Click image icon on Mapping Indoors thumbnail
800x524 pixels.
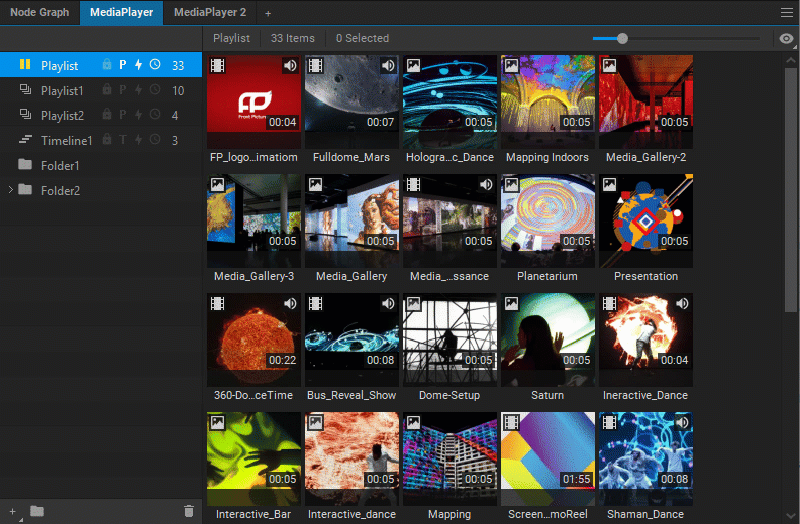click(x=511, y=65)
